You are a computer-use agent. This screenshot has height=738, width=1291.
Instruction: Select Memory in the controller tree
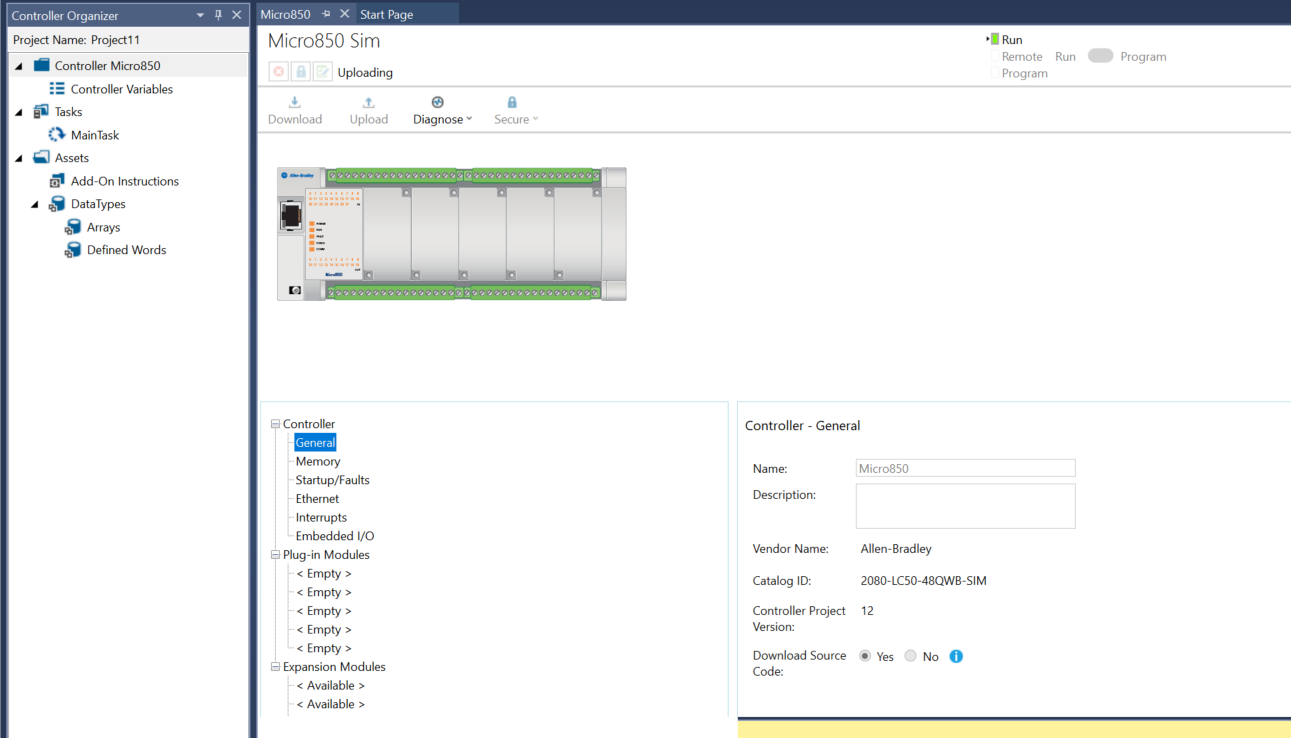point(318,461)
